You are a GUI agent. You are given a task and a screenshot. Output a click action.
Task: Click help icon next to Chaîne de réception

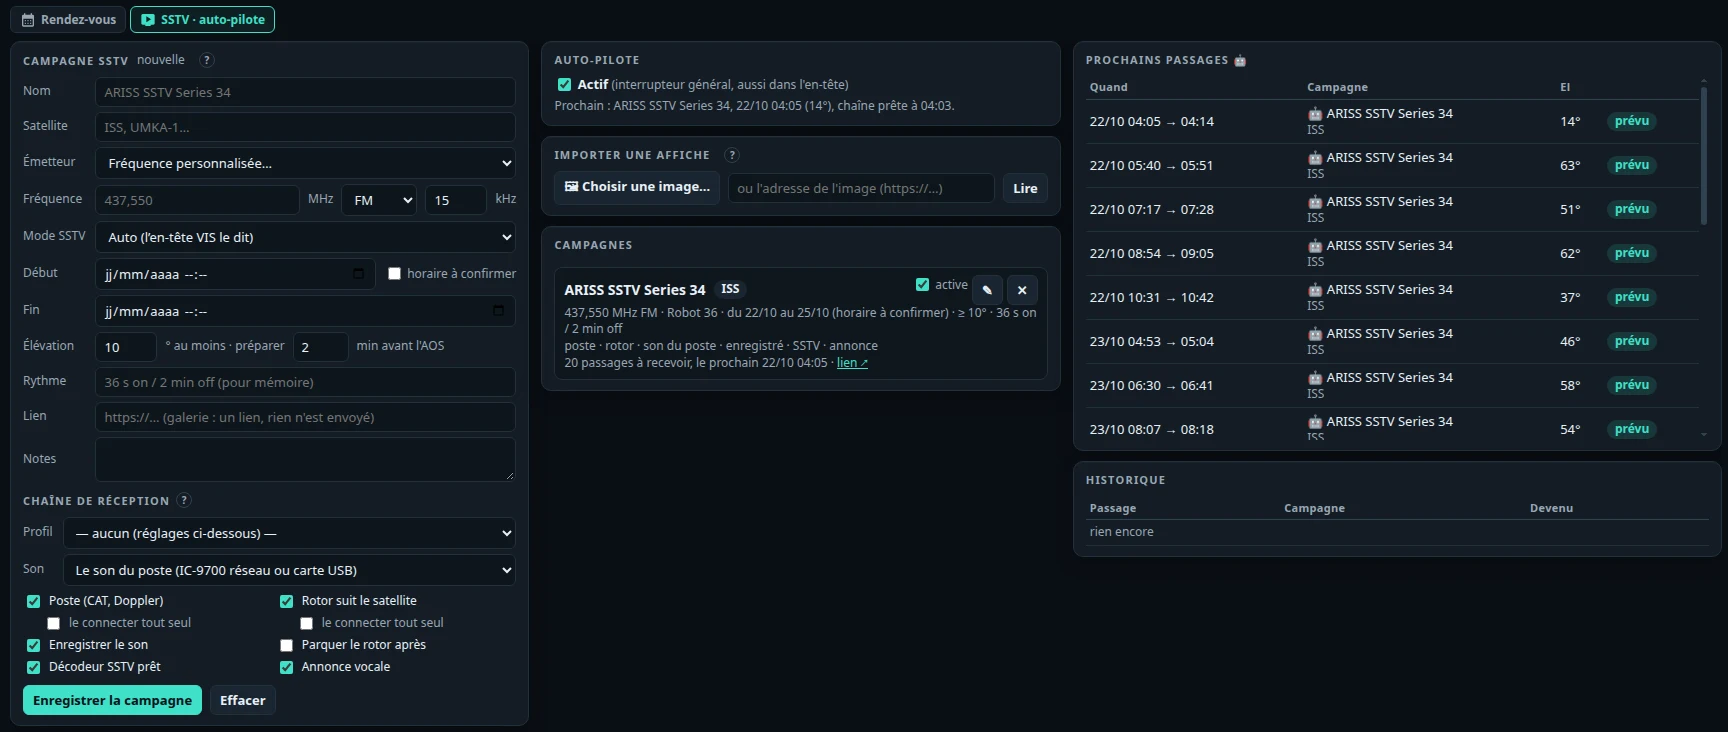coord(184,500)
